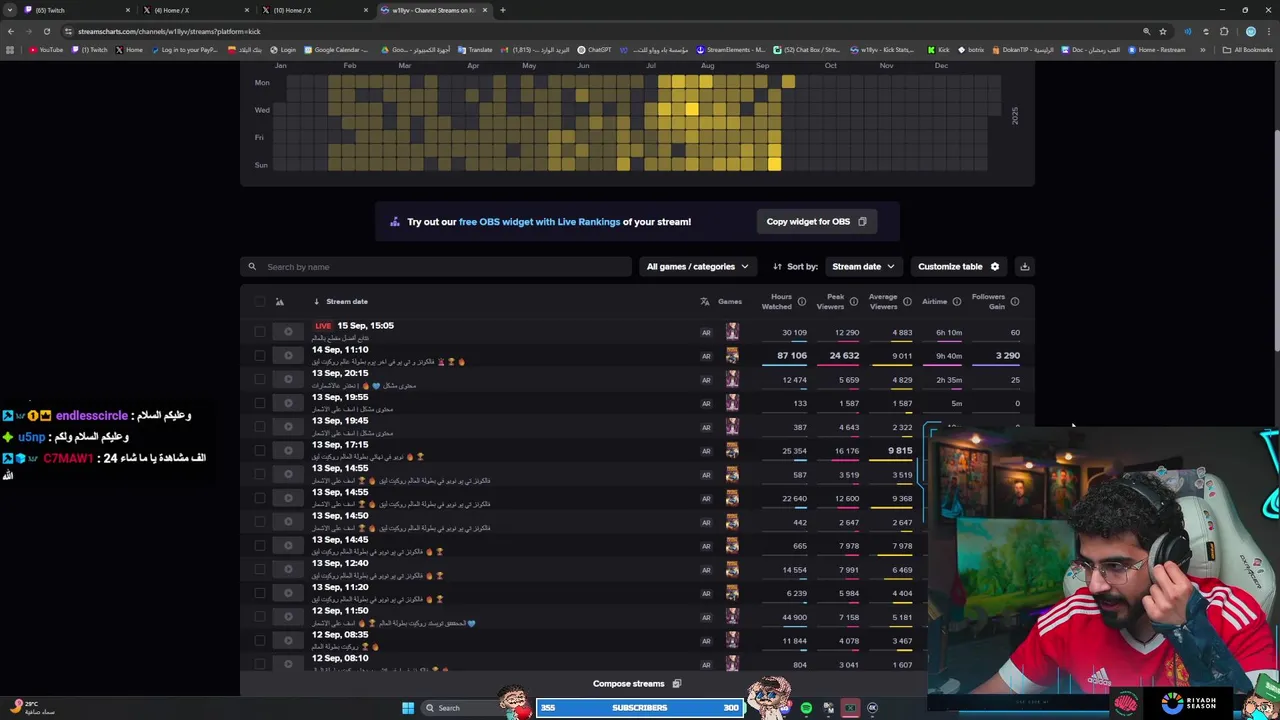Image resolution: width=1280 pixels, height=720 pixels.
Task: Click game icon for 15 Sep, 15:05 stream
Action: click(732, 332)
